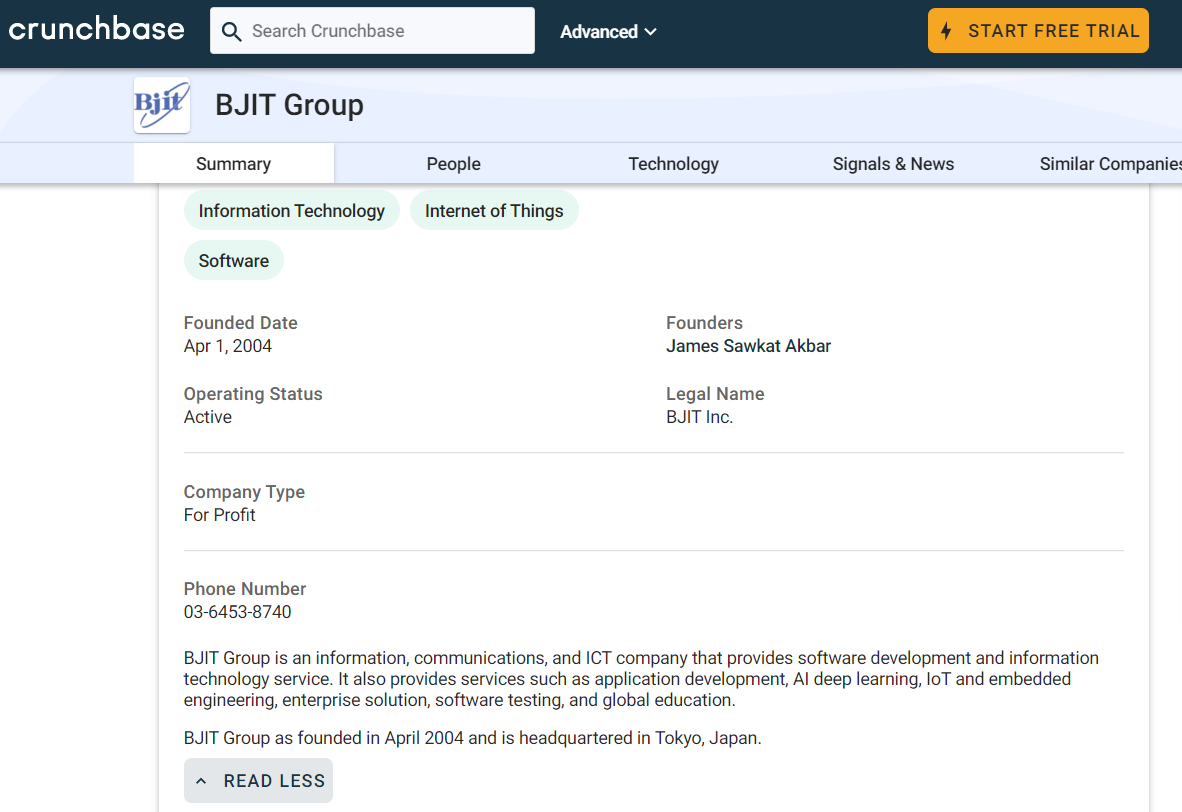Select the For Profit company type value
This screenshot has width=1182, height=812.
[219, 515]
